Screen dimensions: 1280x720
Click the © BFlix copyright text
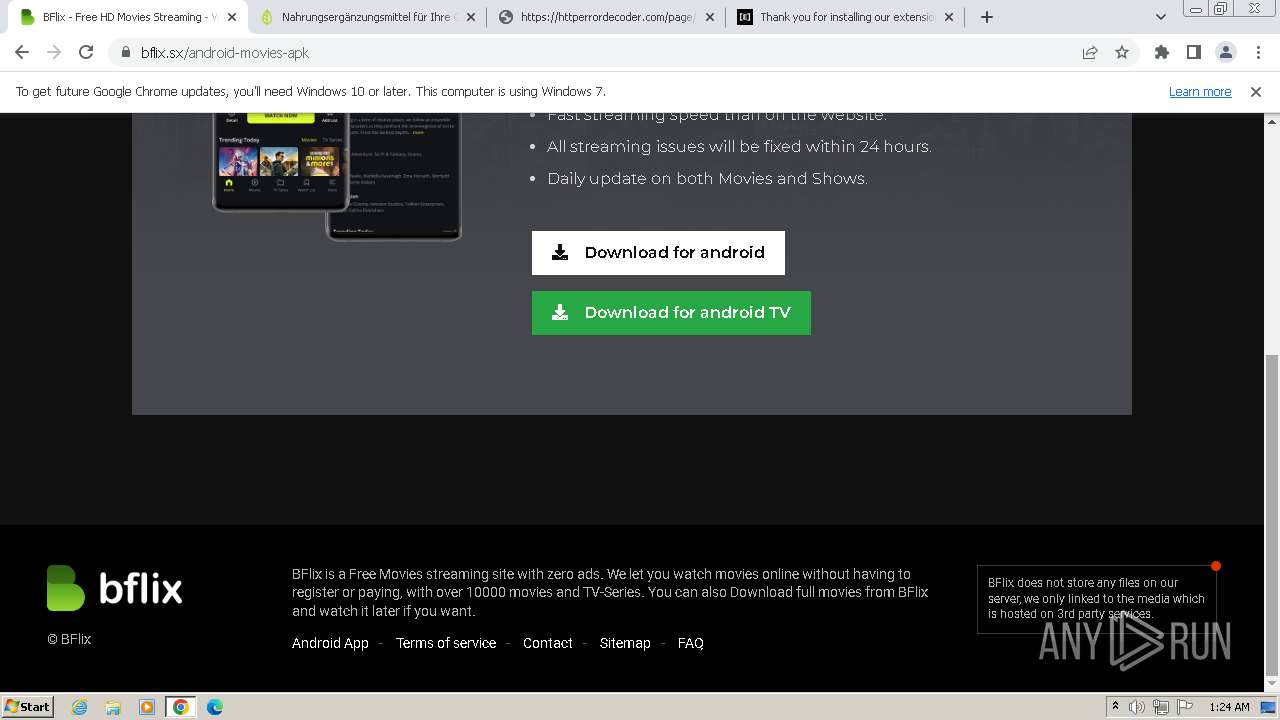click(69, 639)
